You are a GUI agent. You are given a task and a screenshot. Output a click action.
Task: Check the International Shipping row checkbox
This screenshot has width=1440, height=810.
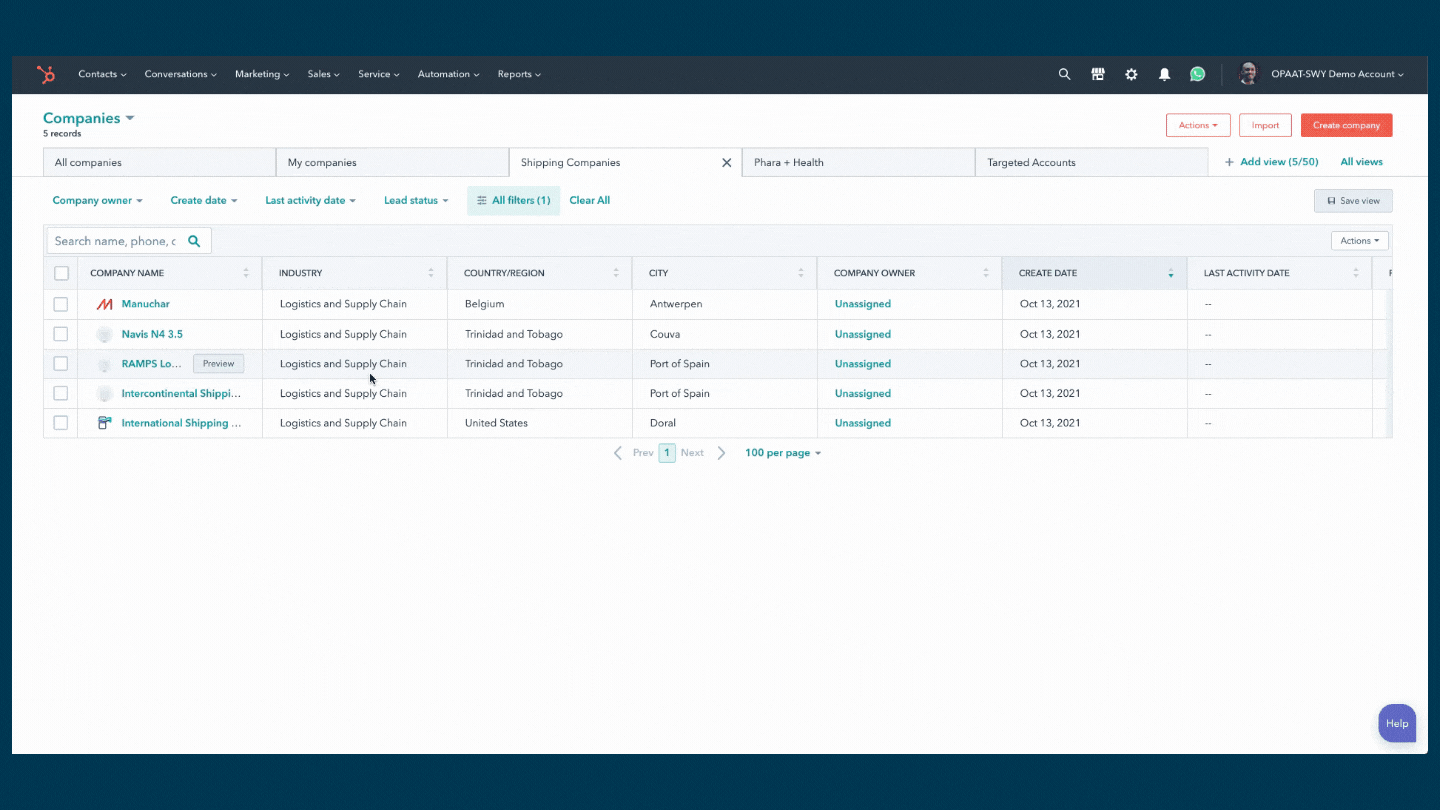61,423
